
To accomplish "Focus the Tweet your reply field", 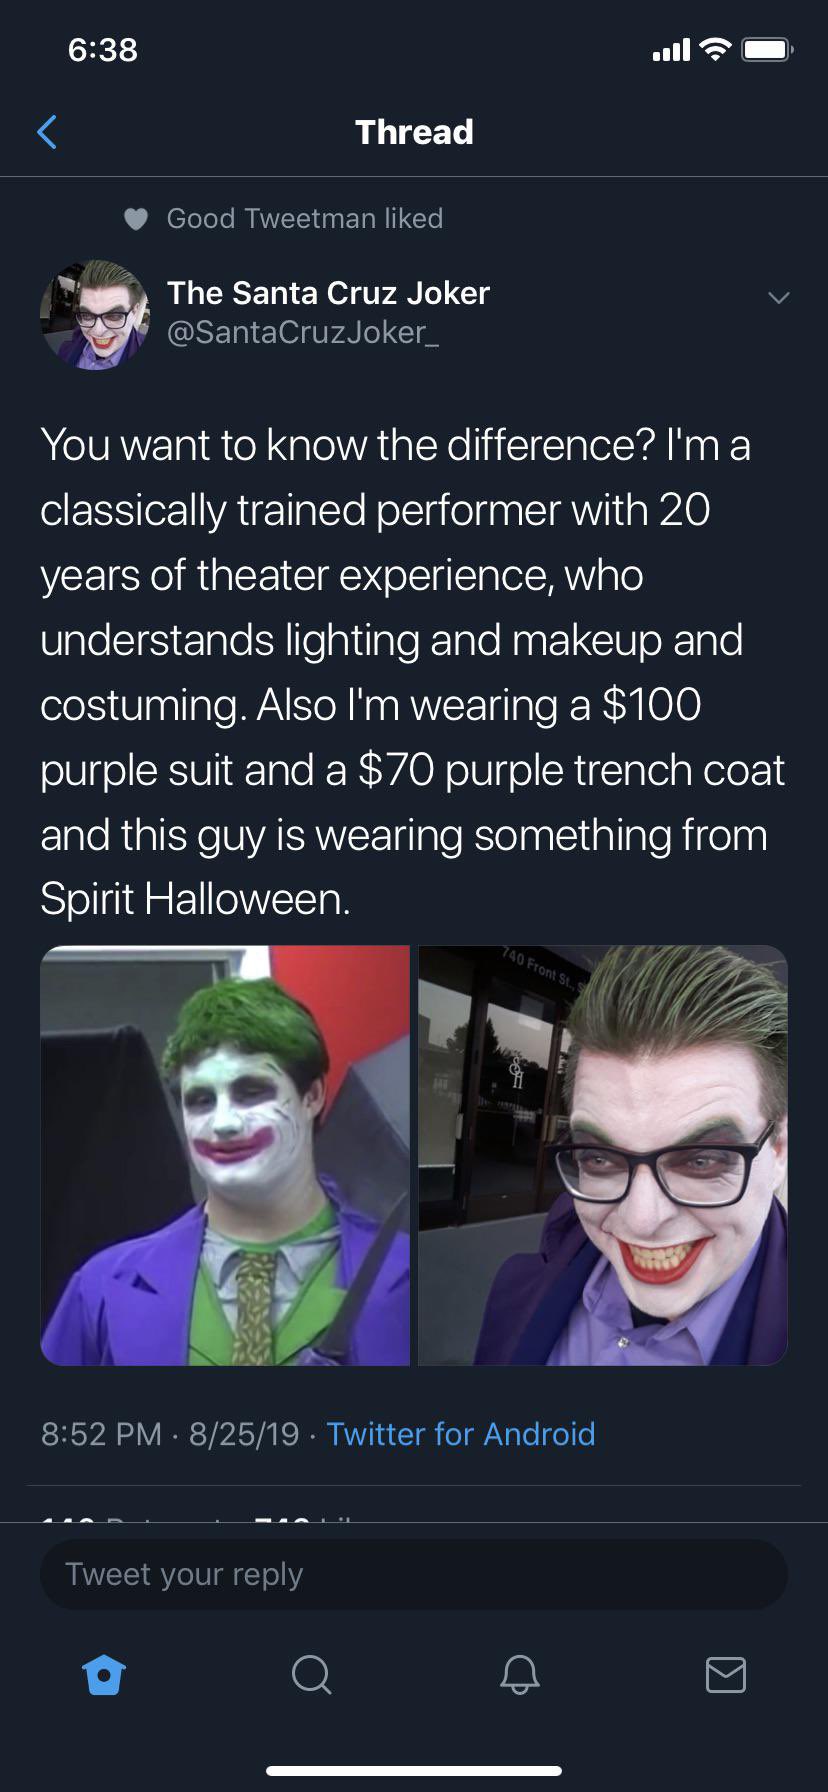I will click(414, 1574).
